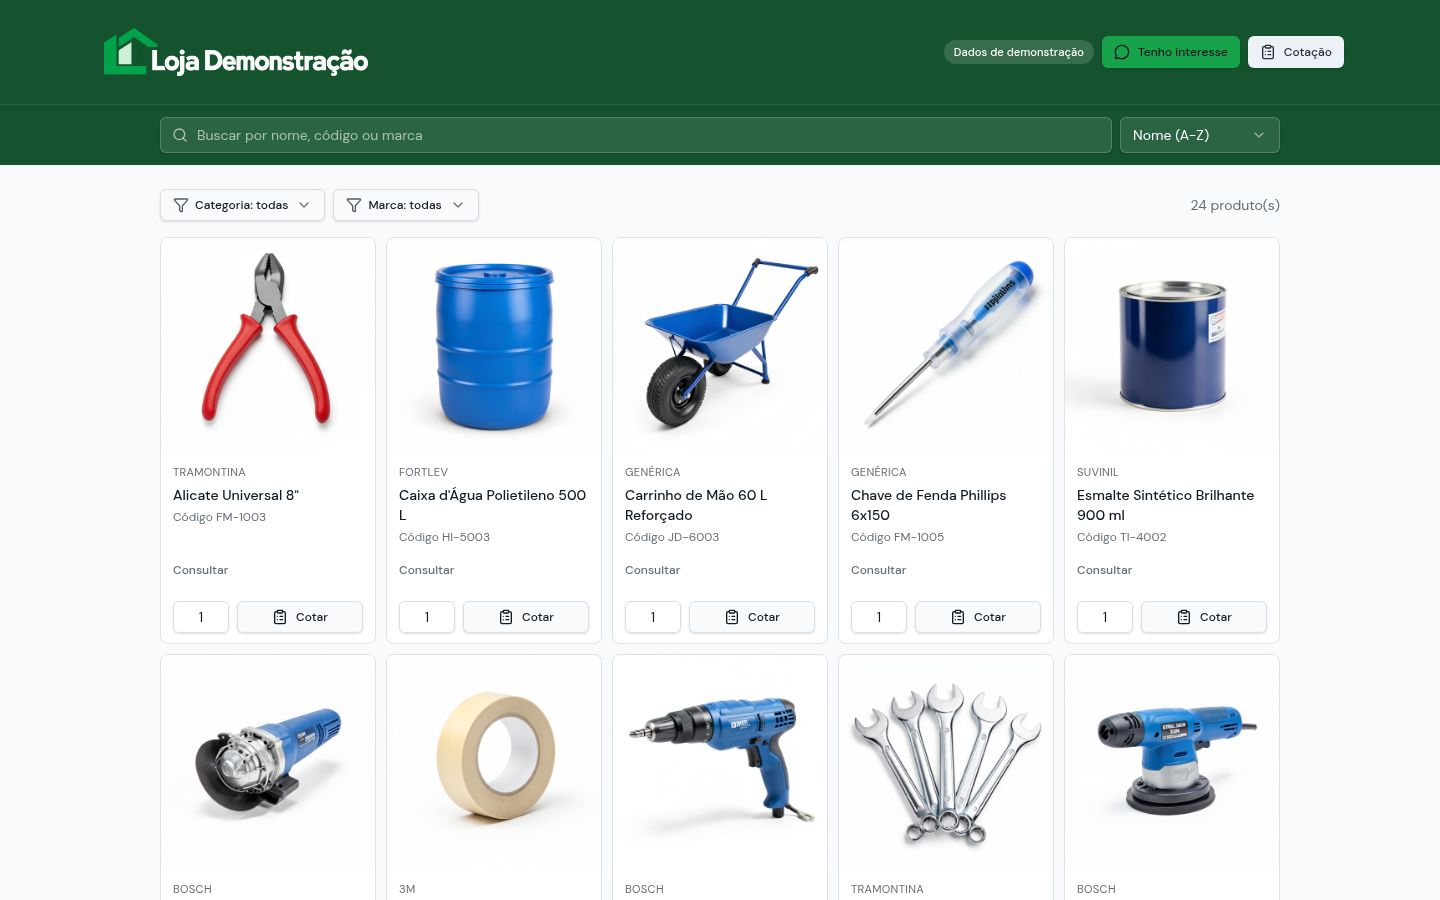Open the Nome (A-Z) sort dropdown
Viewport: 1440px width, 900px height.
[1200, 135]
